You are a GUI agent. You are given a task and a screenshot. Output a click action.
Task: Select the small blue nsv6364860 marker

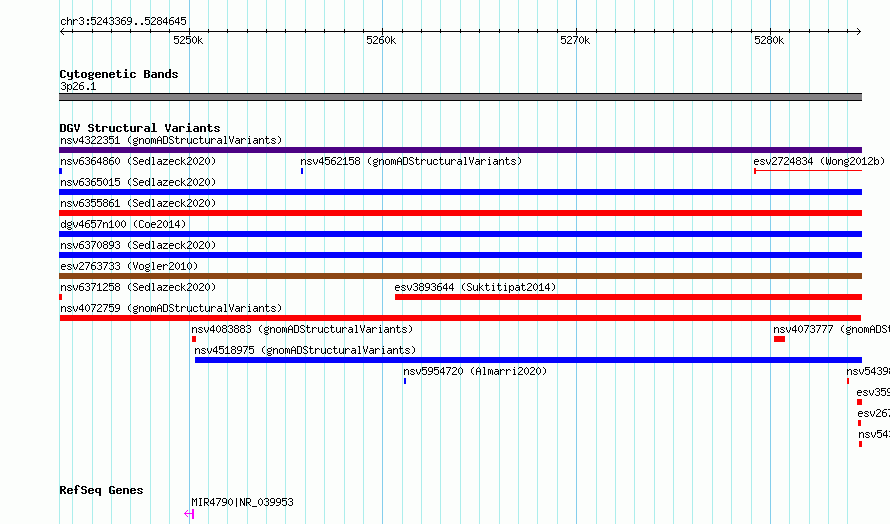(x=61, y=171)
